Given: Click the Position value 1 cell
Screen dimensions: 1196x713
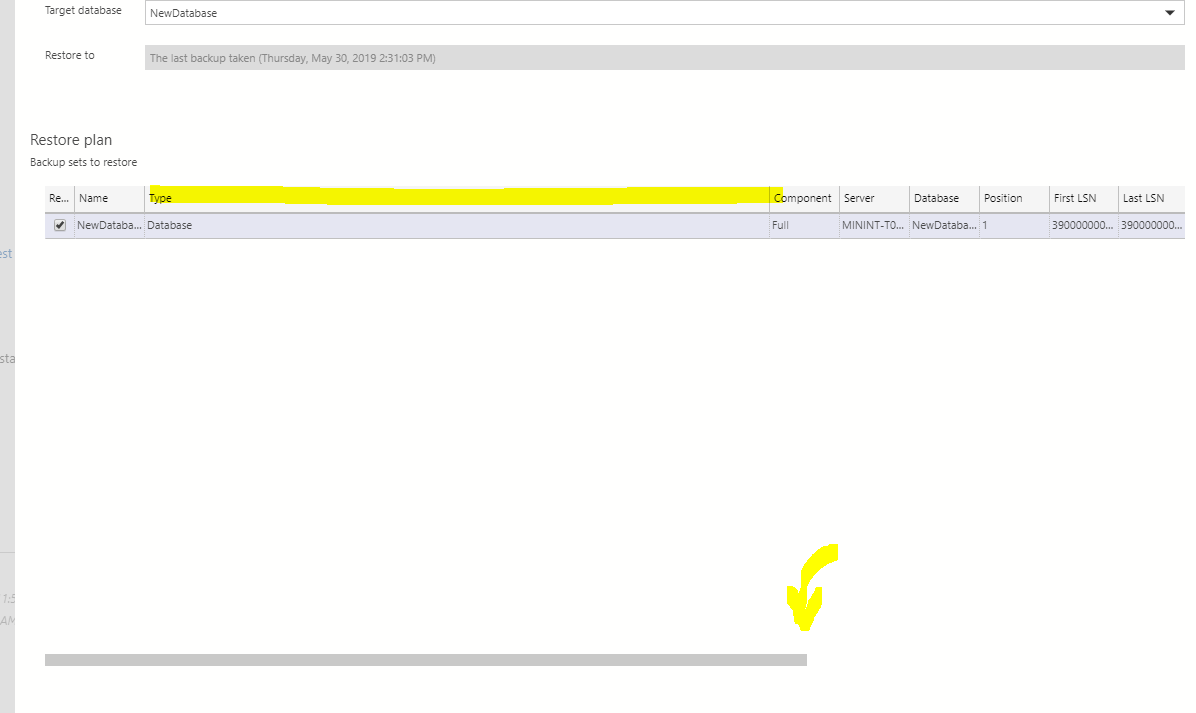Looking at the screenshot, I should [986, 225].
